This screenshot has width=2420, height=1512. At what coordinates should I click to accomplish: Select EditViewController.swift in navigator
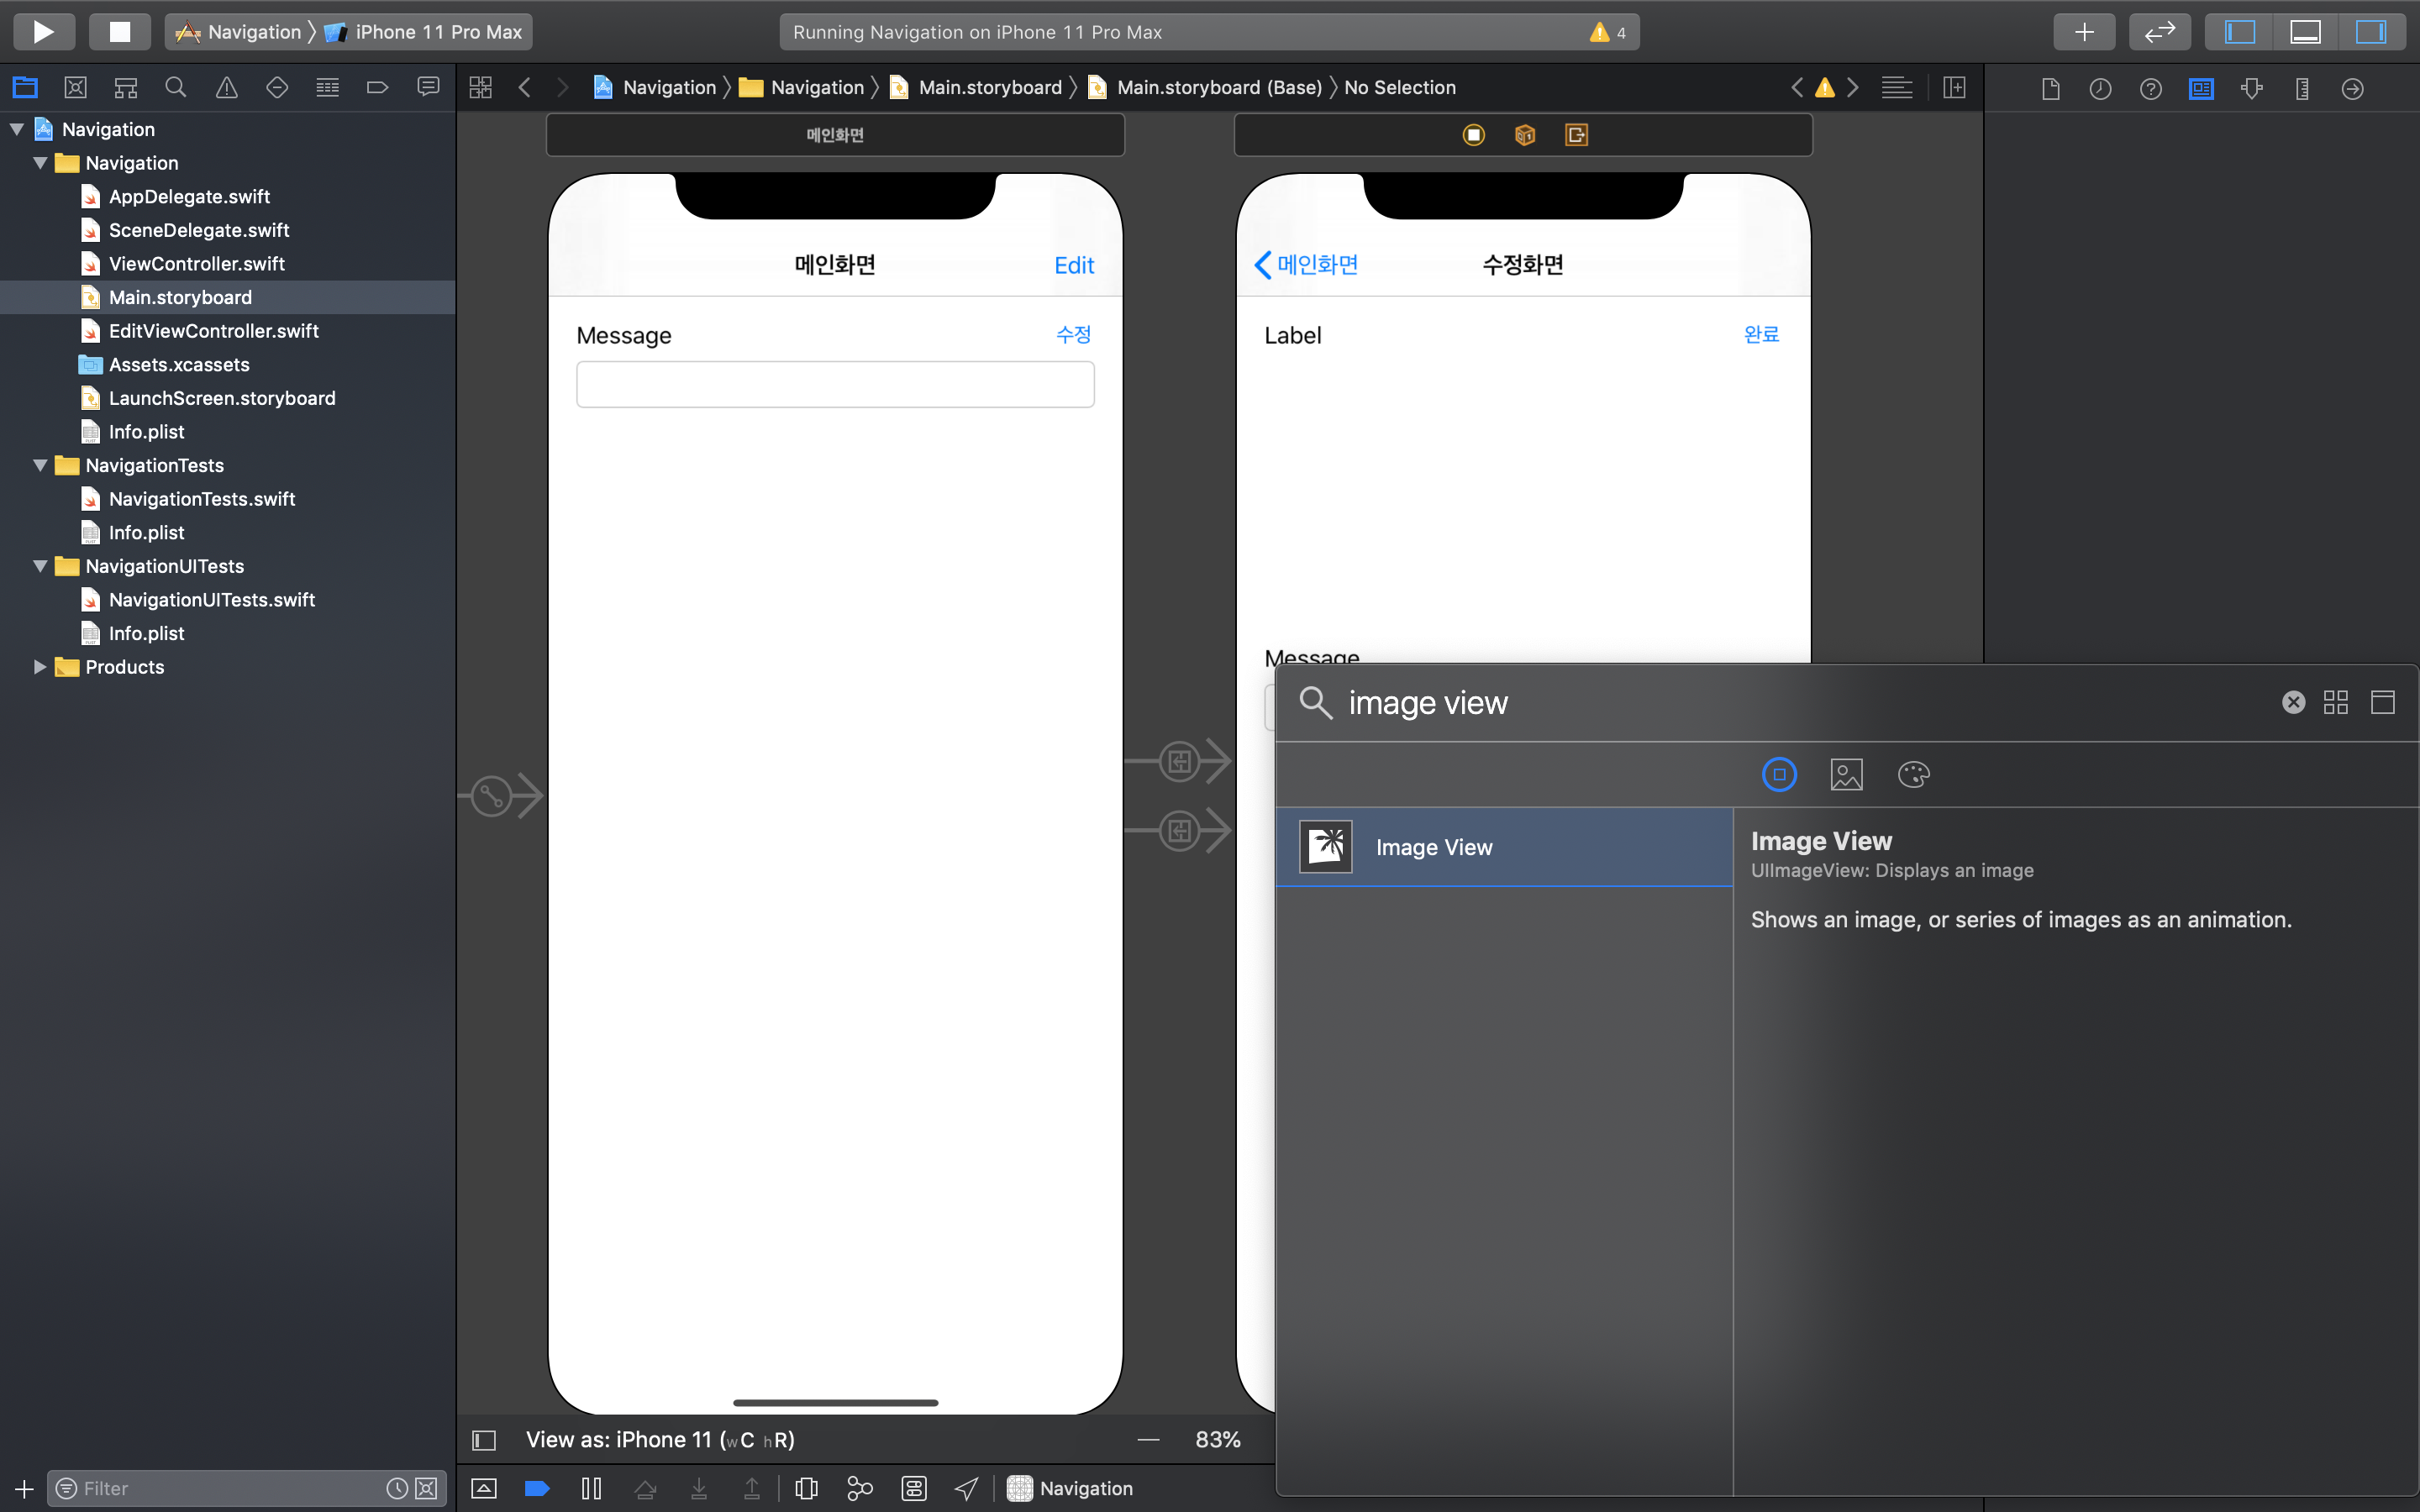[x=213, y=331]
